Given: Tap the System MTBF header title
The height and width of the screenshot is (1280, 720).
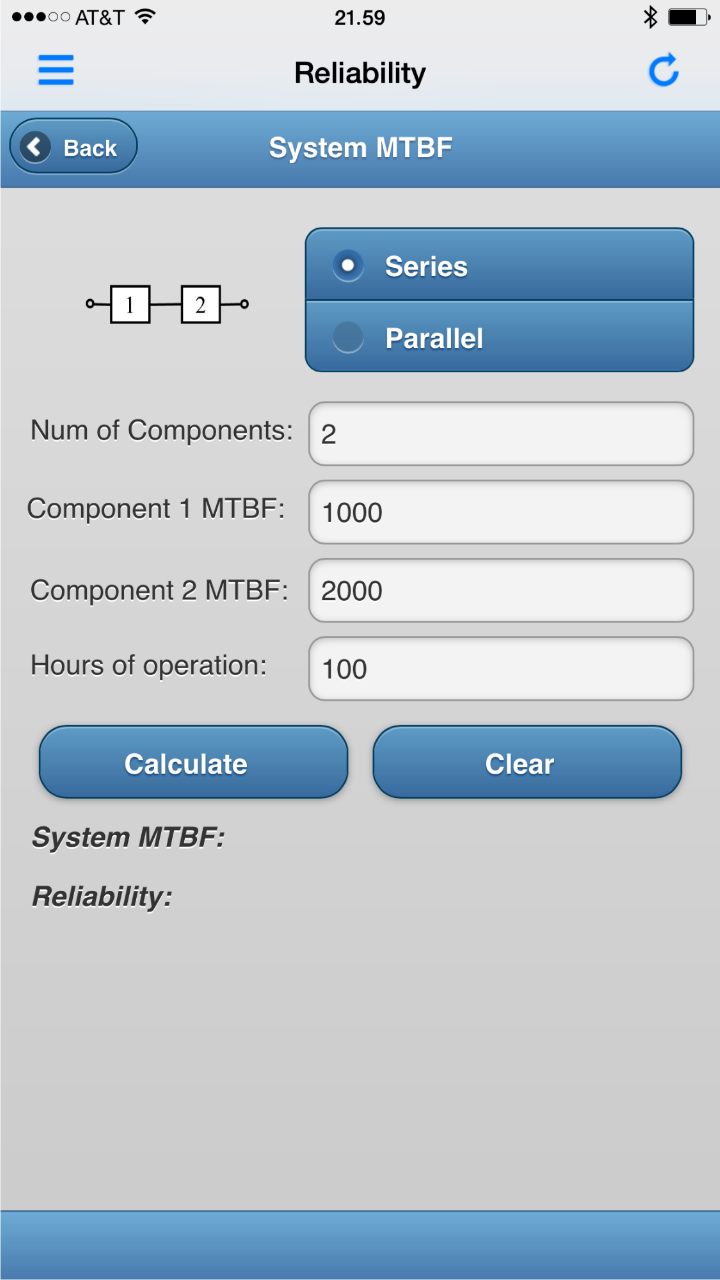Looking at the screenshot, I should [x=359, y=146].
